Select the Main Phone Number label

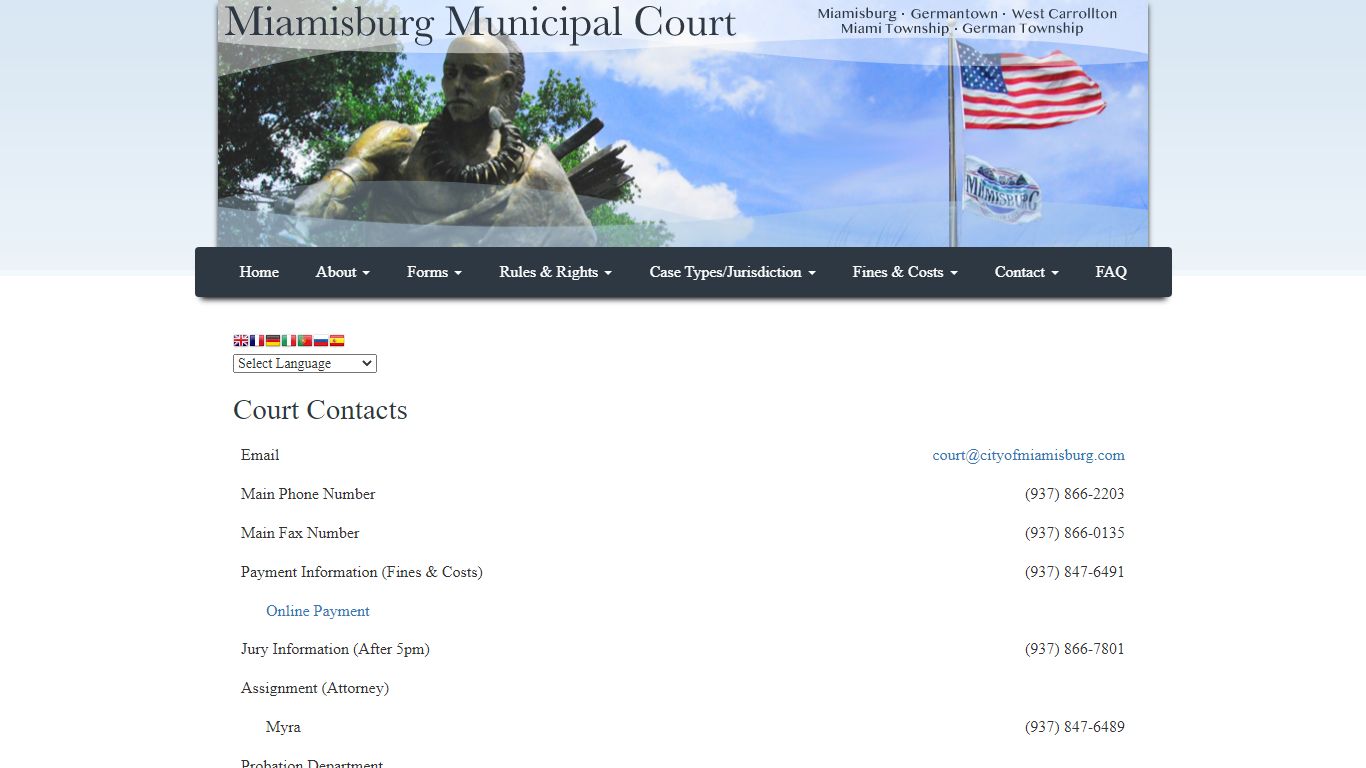[x=308, y=494]
